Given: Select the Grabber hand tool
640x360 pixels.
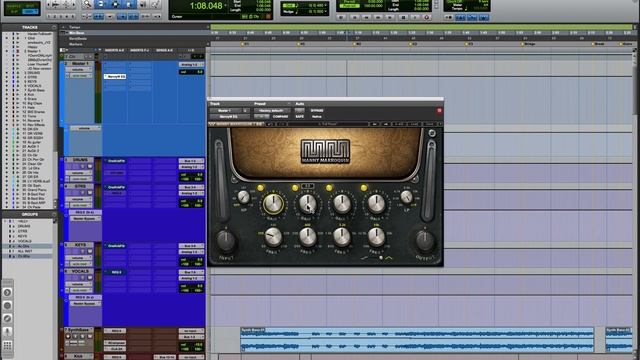Looking at the screenshot, I should point(129,4).
